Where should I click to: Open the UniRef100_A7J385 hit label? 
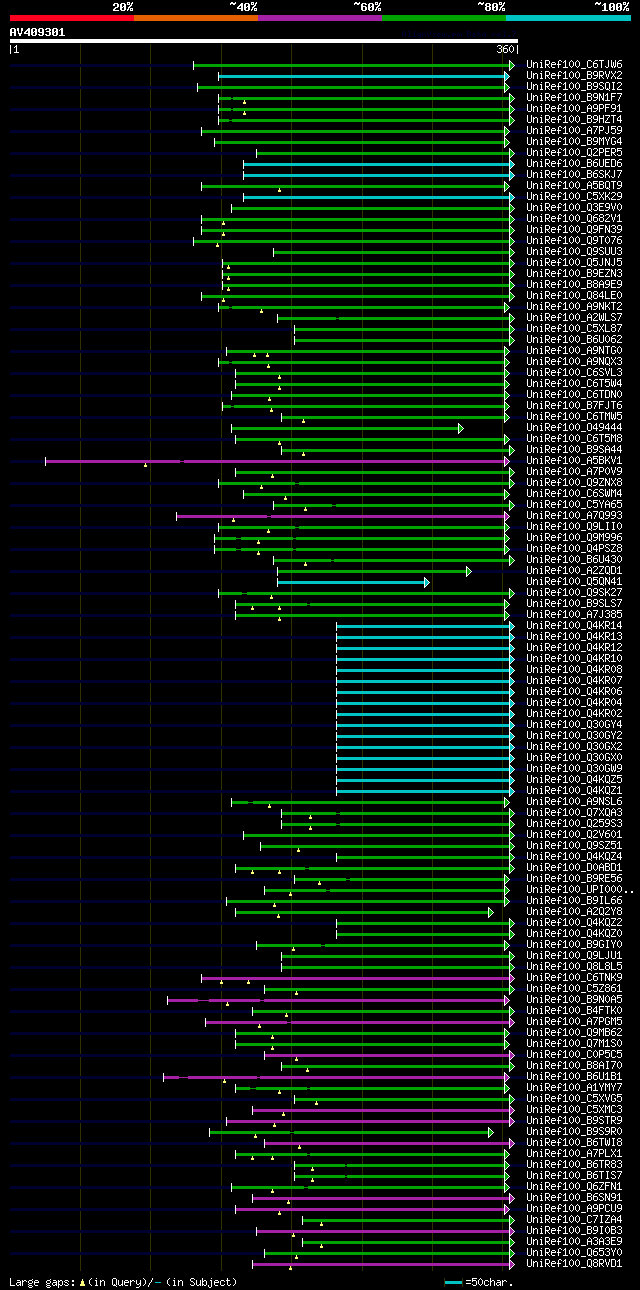573,615
